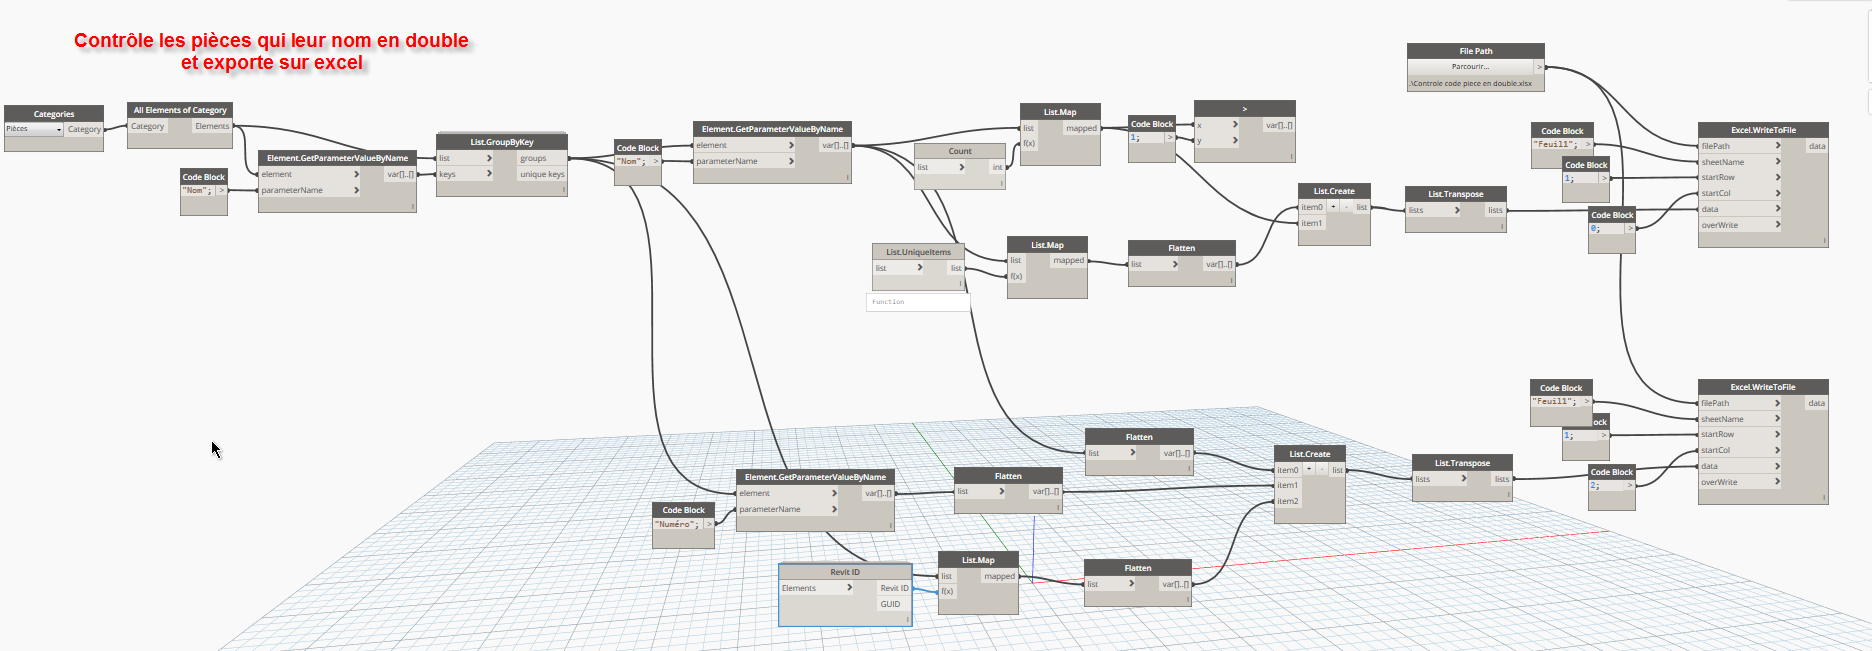
Task: Click the GUID output port
Action: 890,604
